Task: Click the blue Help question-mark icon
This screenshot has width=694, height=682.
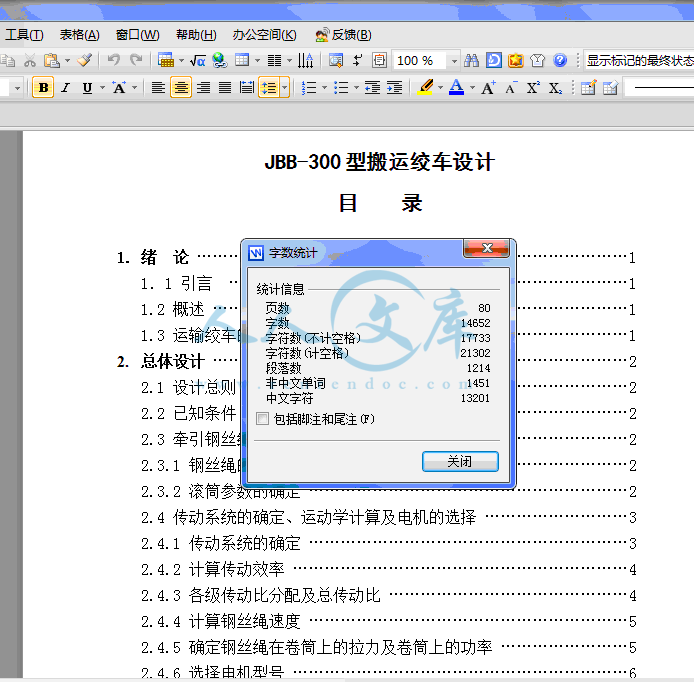Action: coord(560,60)
